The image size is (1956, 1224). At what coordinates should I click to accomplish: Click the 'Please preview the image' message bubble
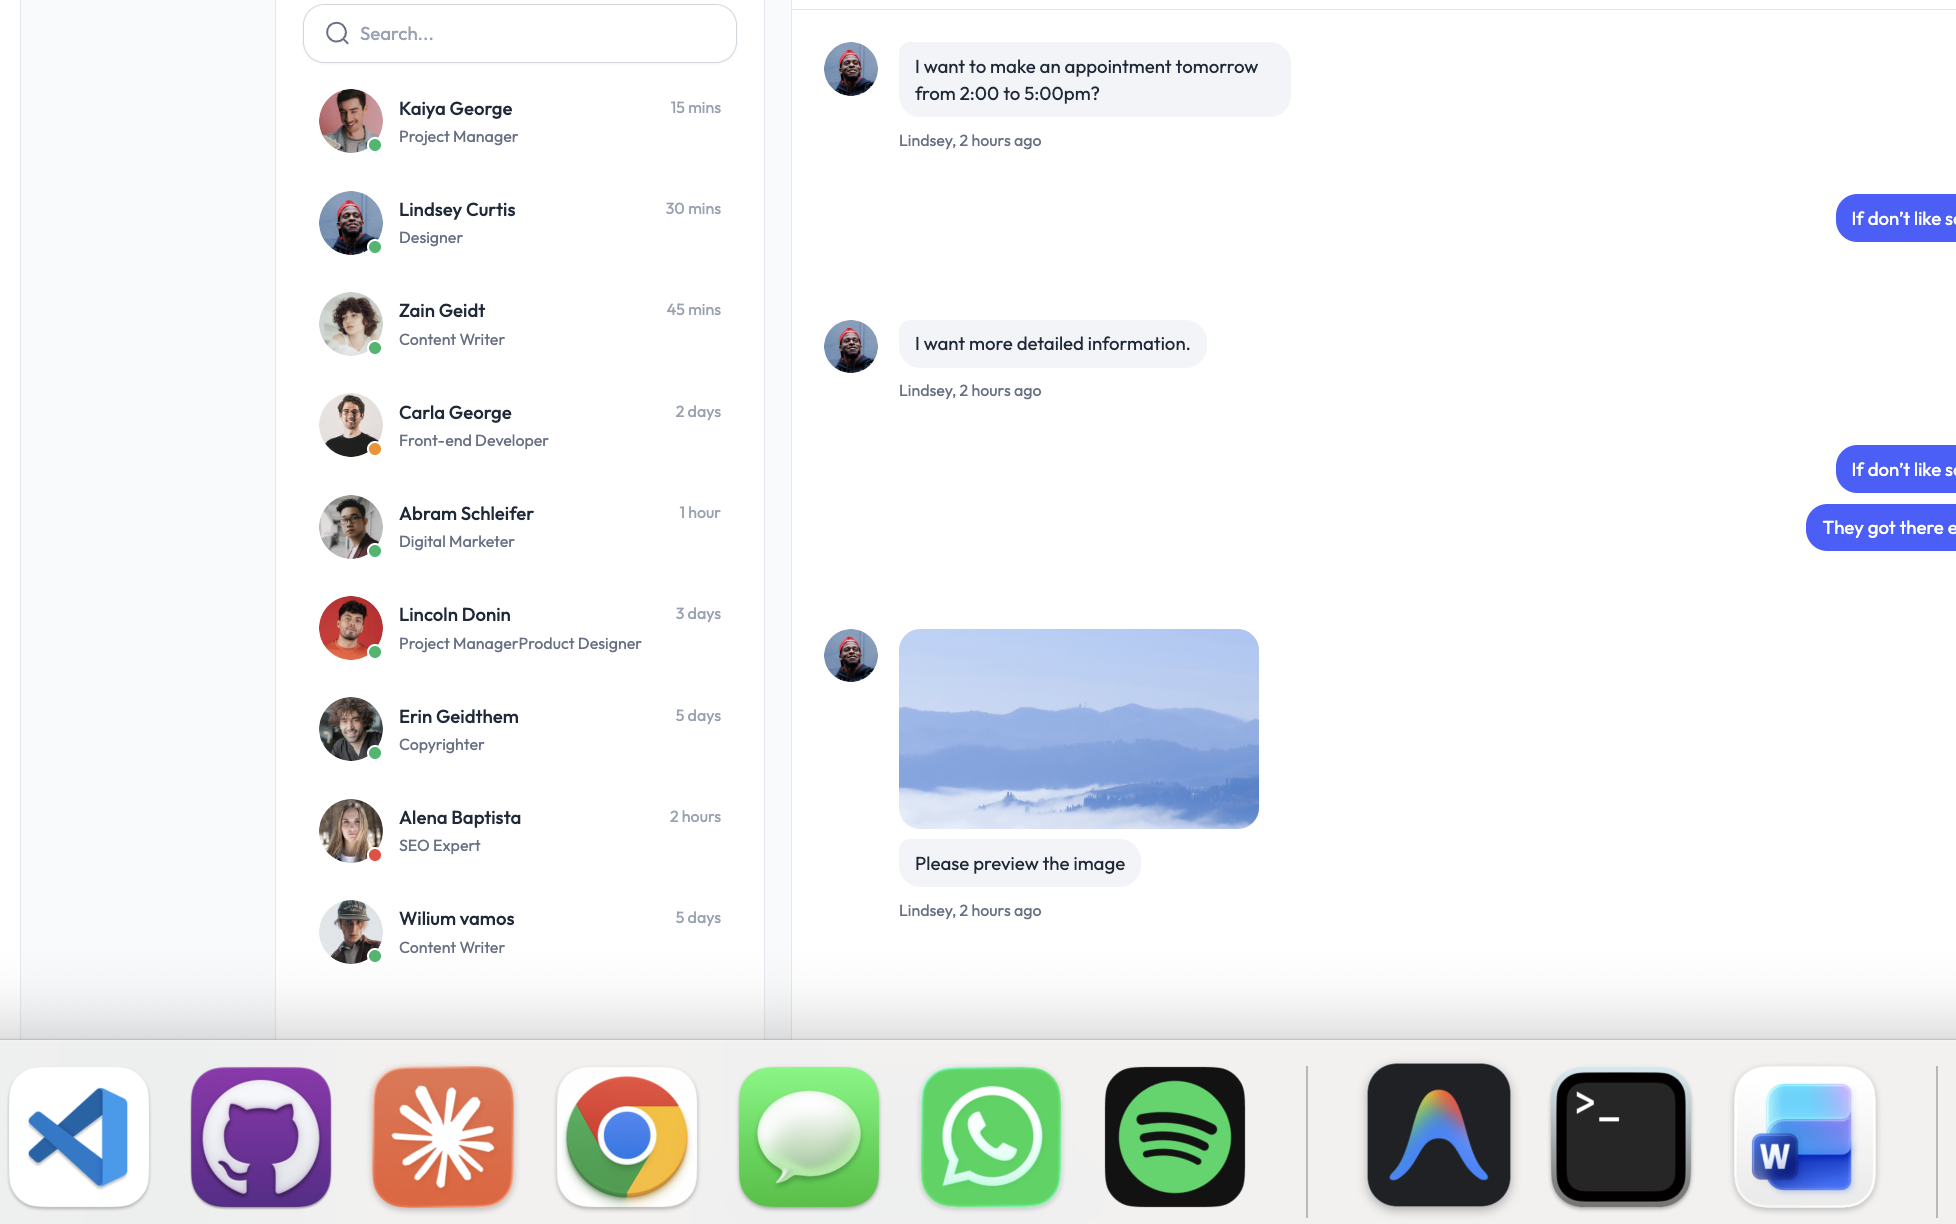click(1019, 863)
